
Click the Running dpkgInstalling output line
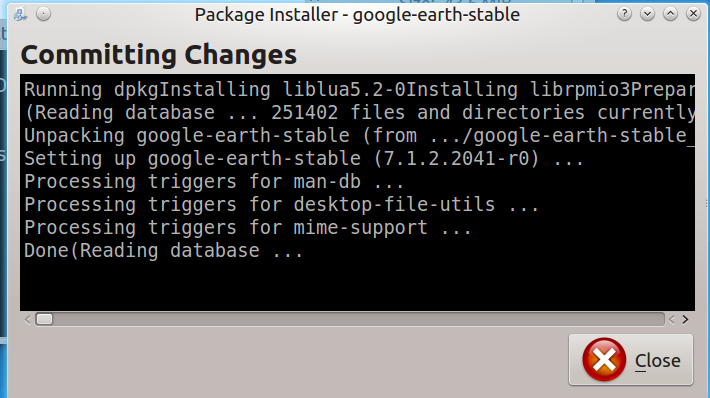coord(359,90)
